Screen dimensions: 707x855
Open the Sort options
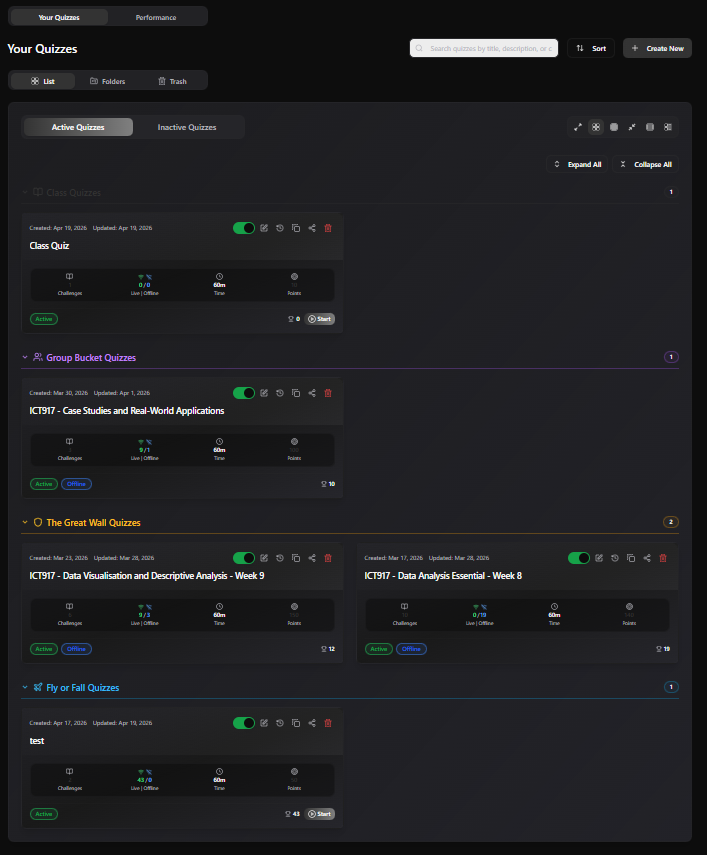pyautogui.click(x=591, y=48)
